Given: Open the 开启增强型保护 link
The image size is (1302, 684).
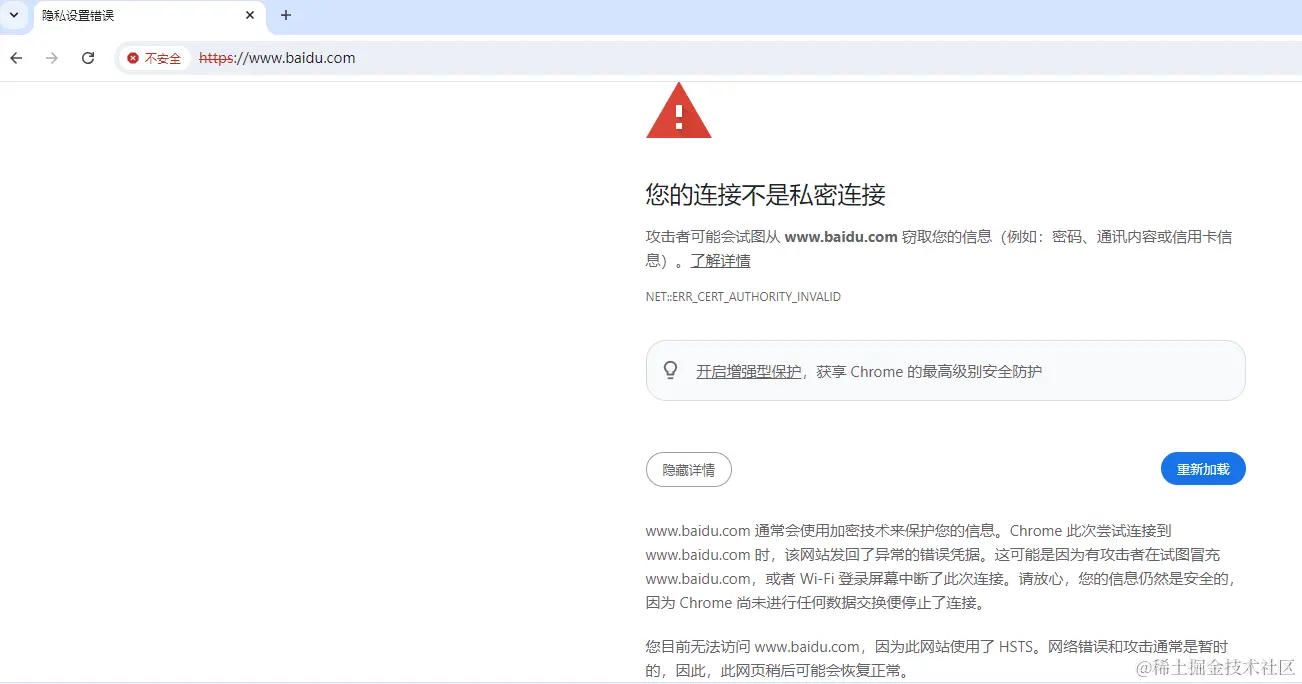Looking at the screenshot, I should 749,371.
